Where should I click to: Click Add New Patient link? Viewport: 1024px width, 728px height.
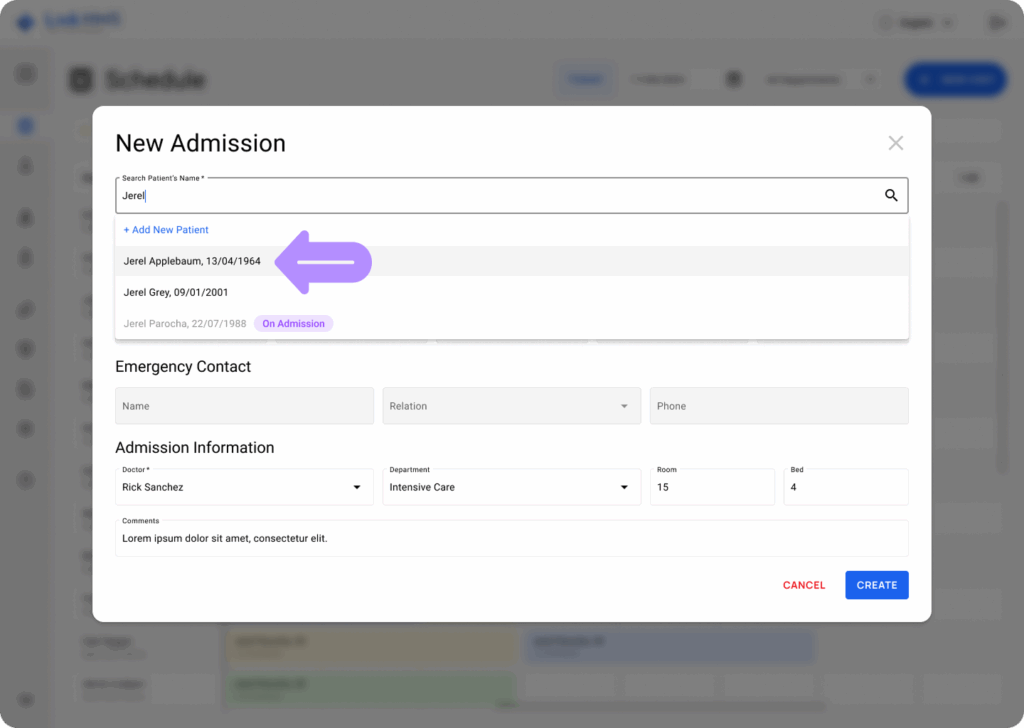tap(166, 230)
